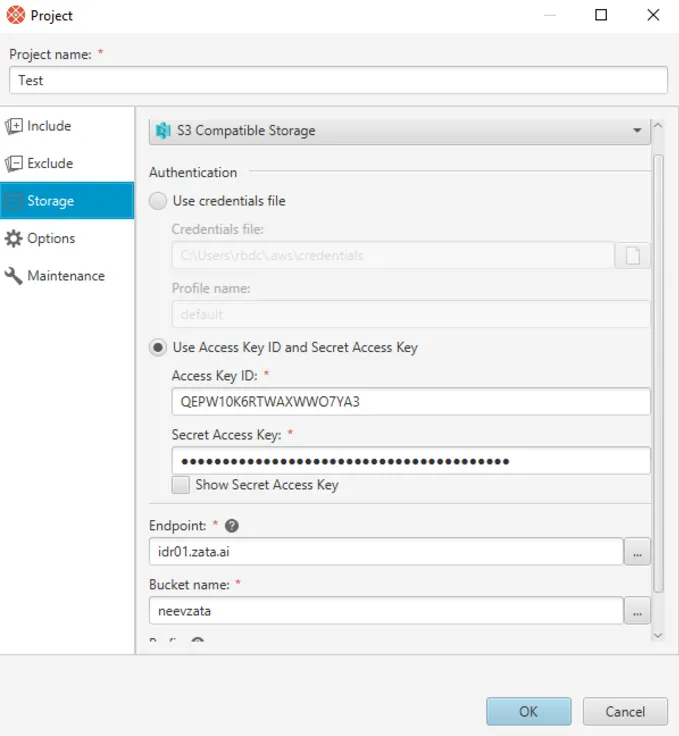Click the scrollbar up arrow
This screenshot has width=679, height=736.
tap(658, 125)
